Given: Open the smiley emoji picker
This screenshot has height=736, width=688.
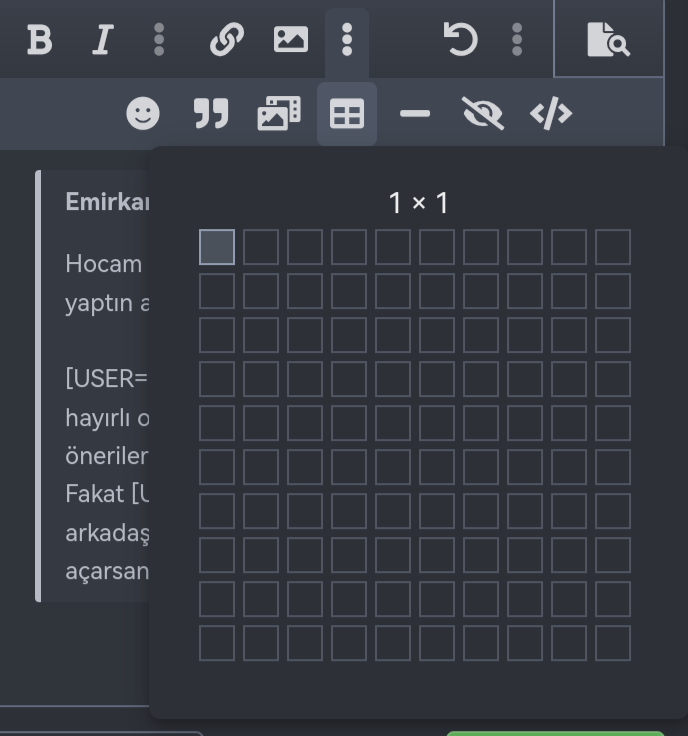Looking at the screenshot, I should 143,114.
